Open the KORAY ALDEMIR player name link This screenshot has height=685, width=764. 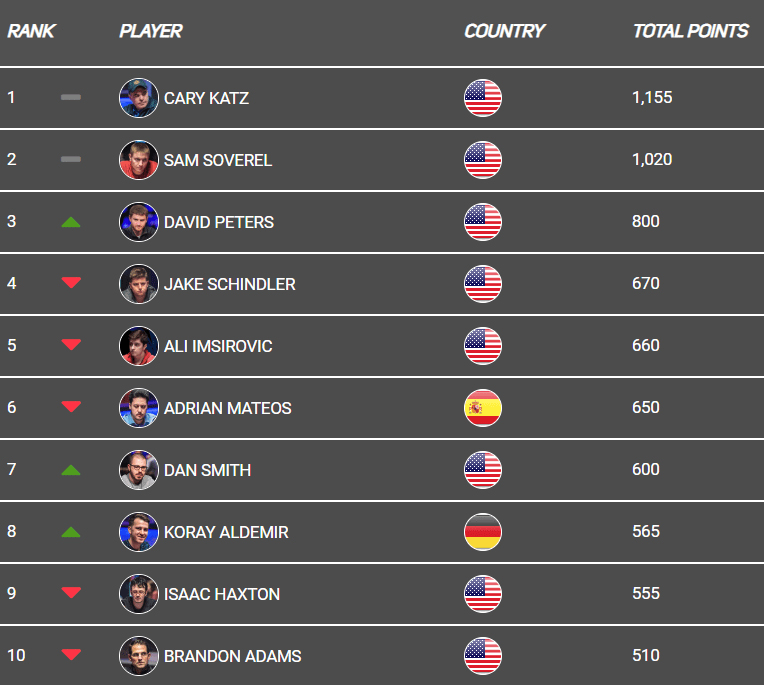(x=226, y=532)
